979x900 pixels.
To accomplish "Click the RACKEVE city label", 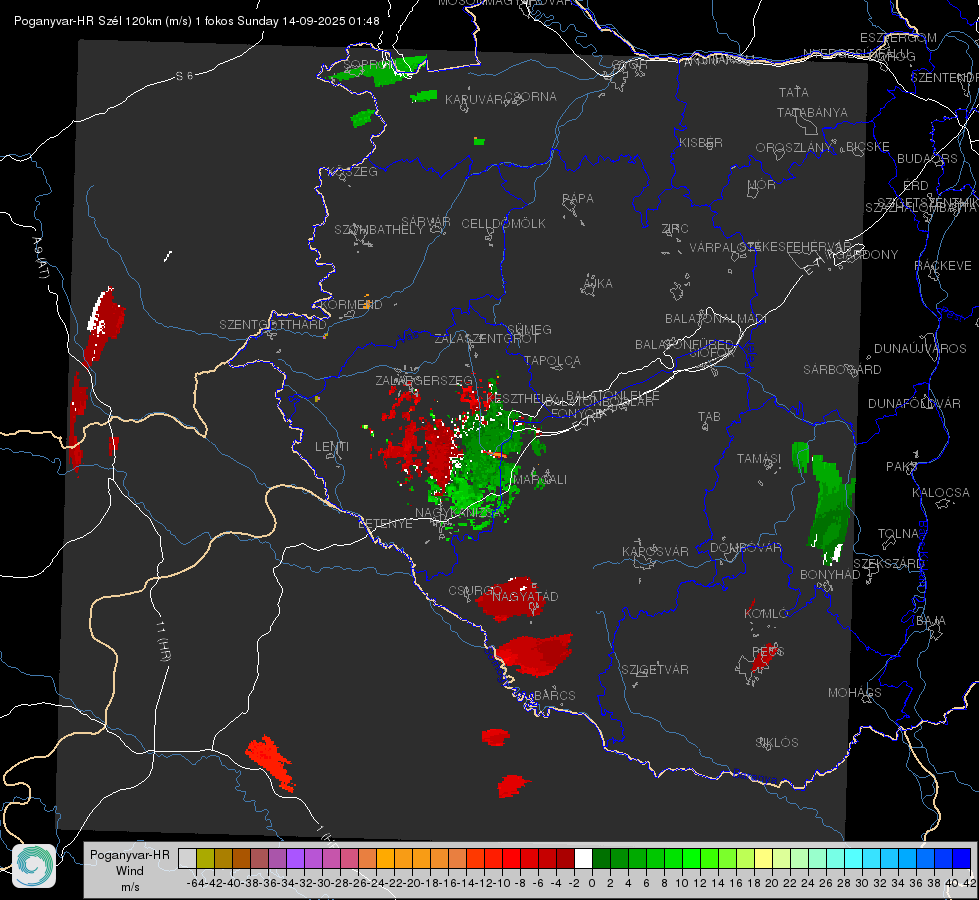I will [943, 266].
